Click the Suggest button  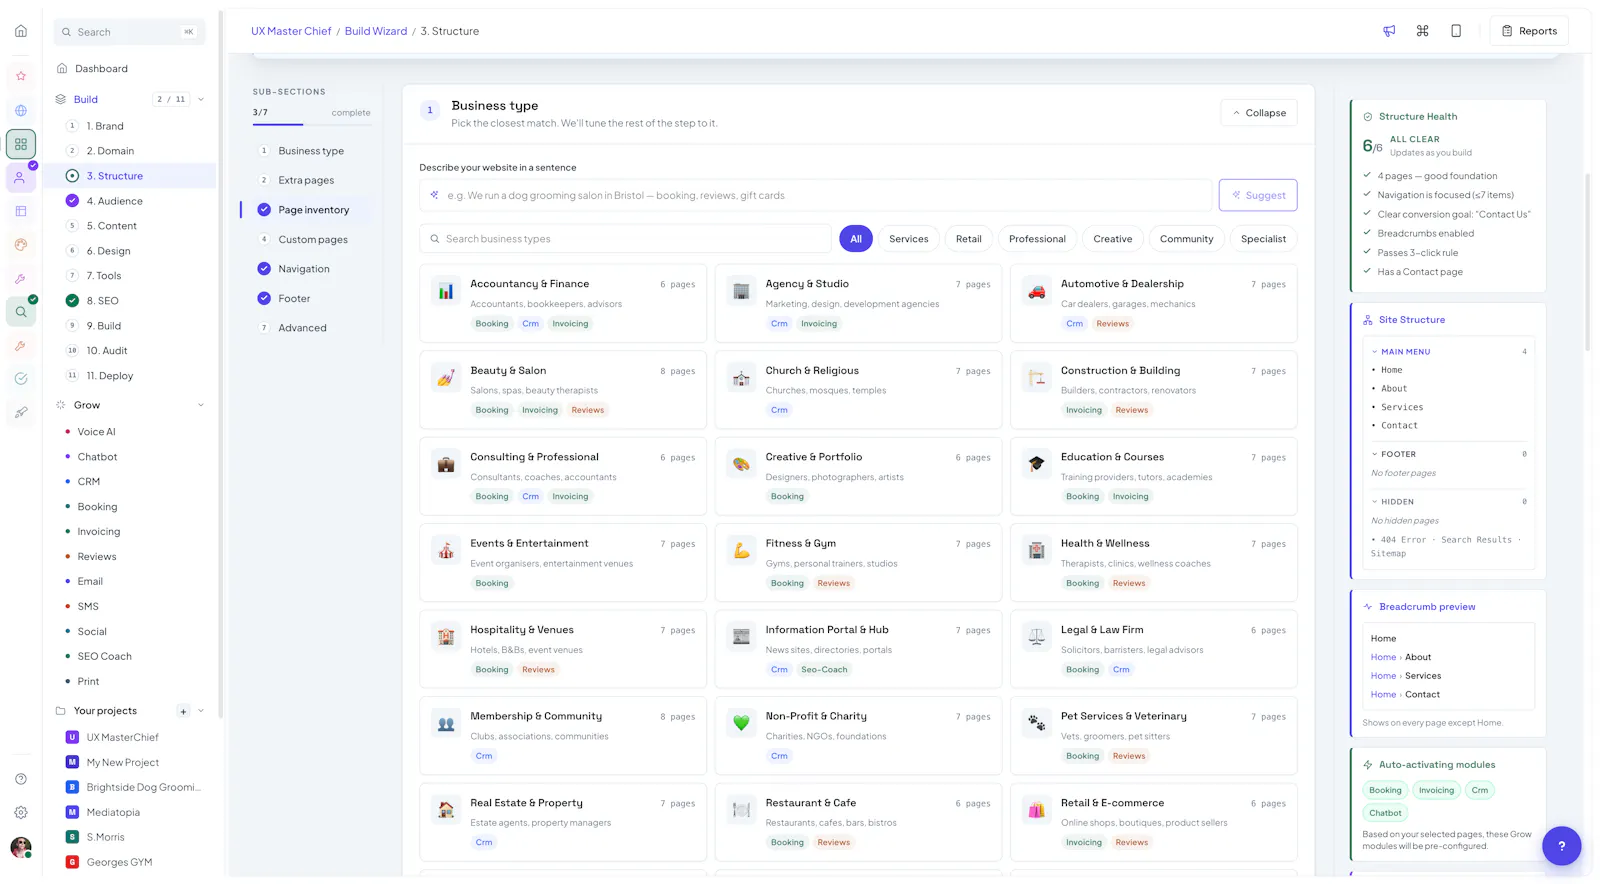click(x=1258, y=195)
